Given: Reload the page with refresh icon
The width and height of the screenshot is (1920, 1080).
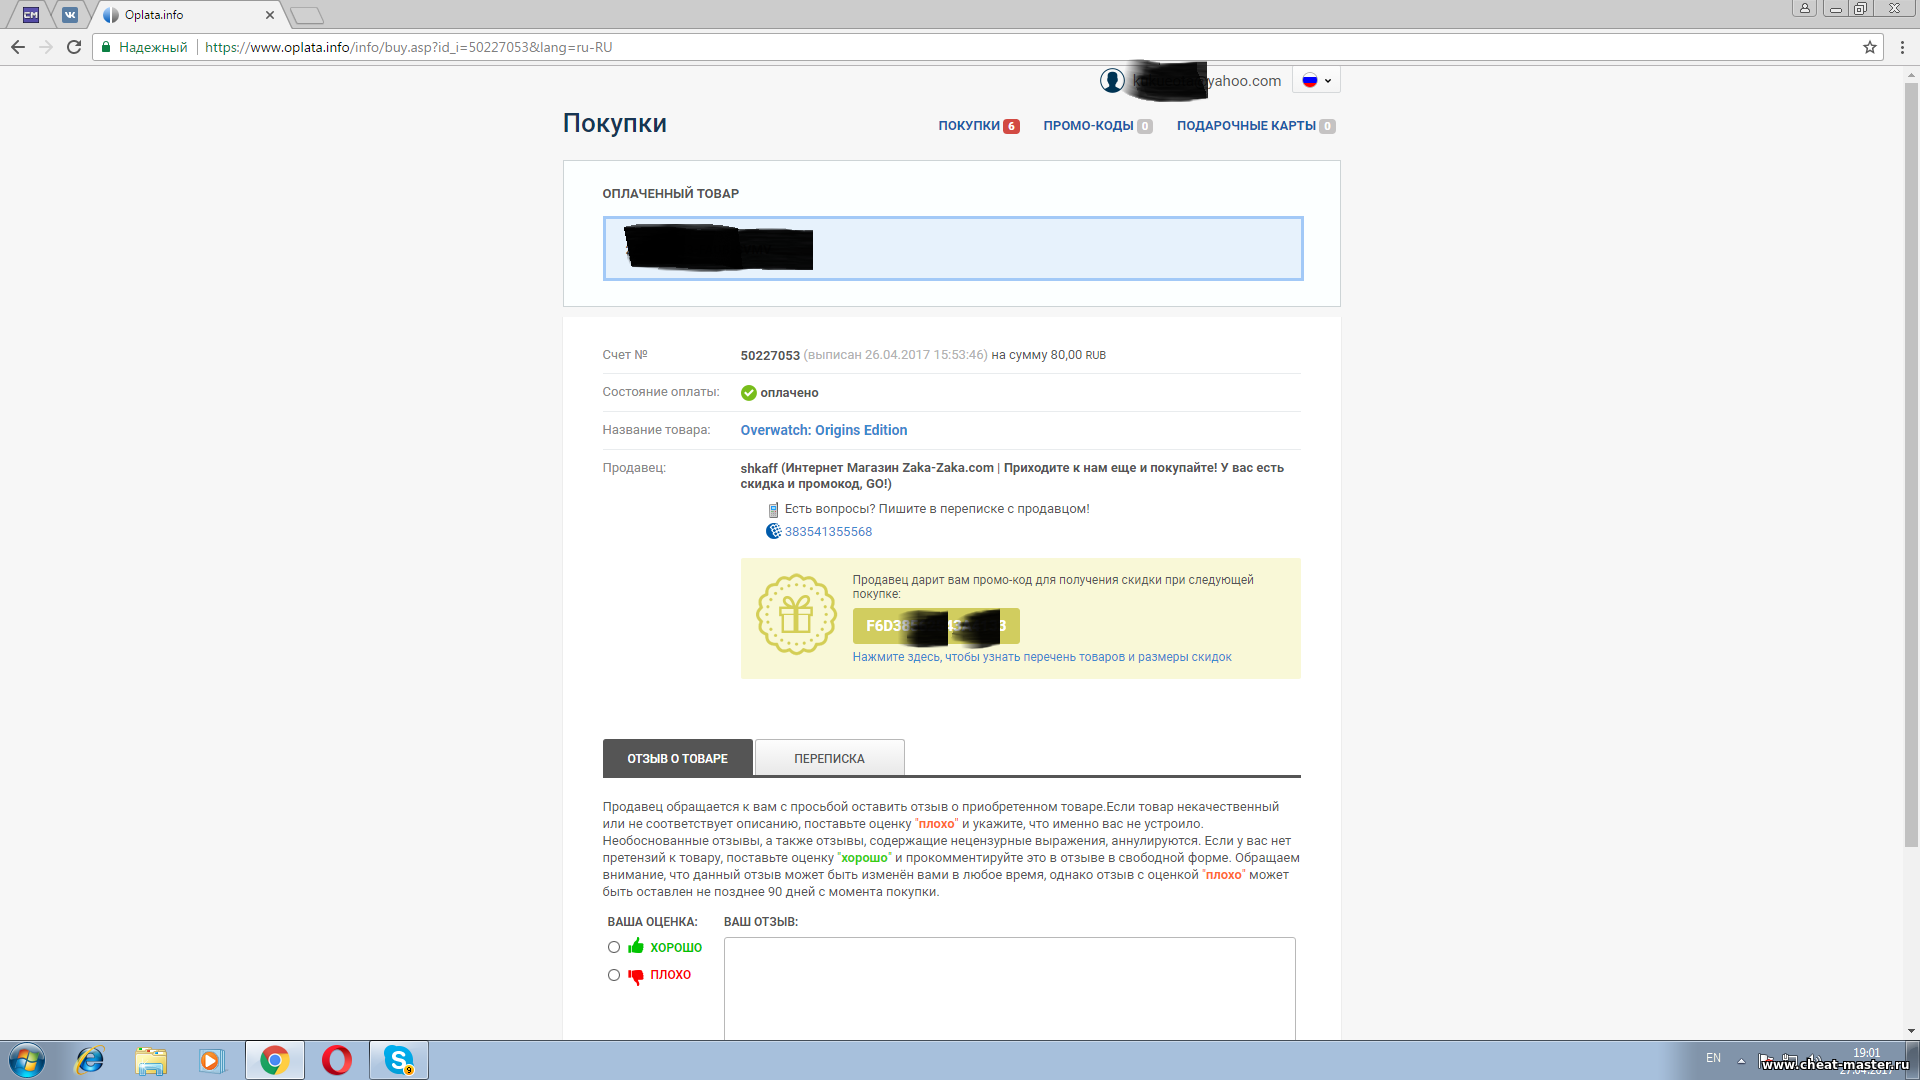Looking at the screenshot, I should [x=74, y=47].
